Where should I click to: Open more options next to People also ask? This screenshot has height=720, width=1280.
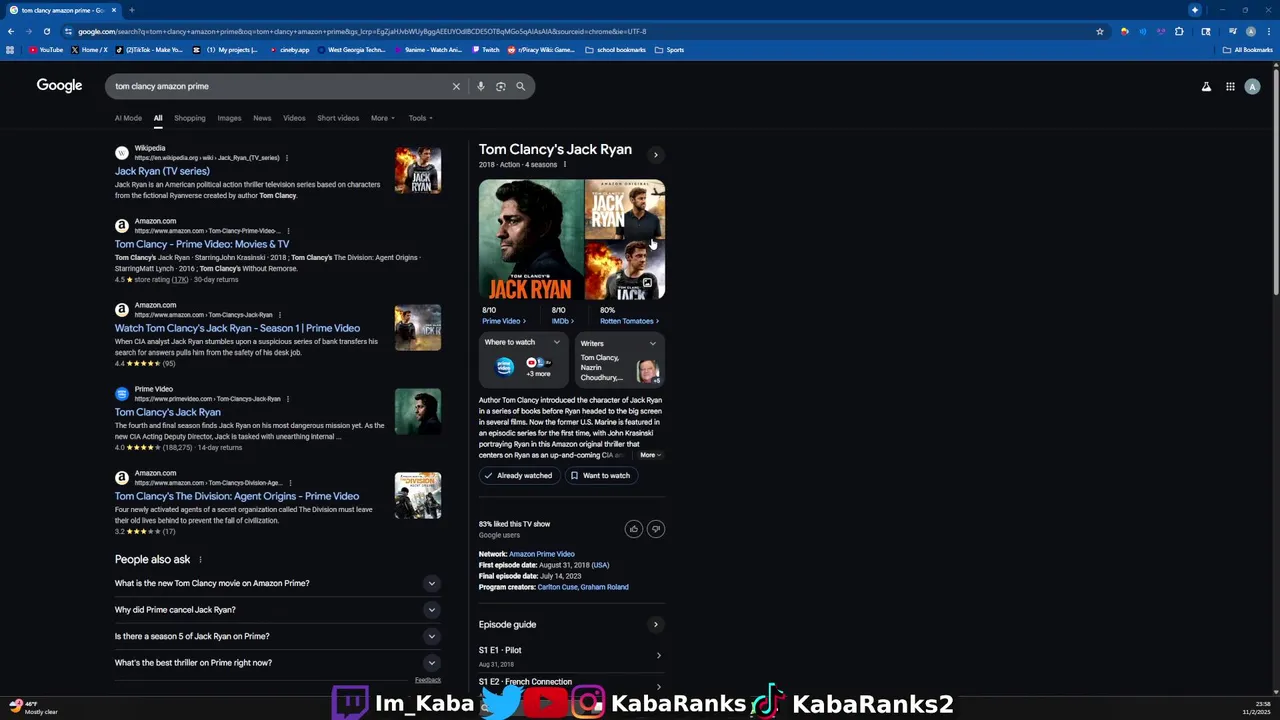200,560
